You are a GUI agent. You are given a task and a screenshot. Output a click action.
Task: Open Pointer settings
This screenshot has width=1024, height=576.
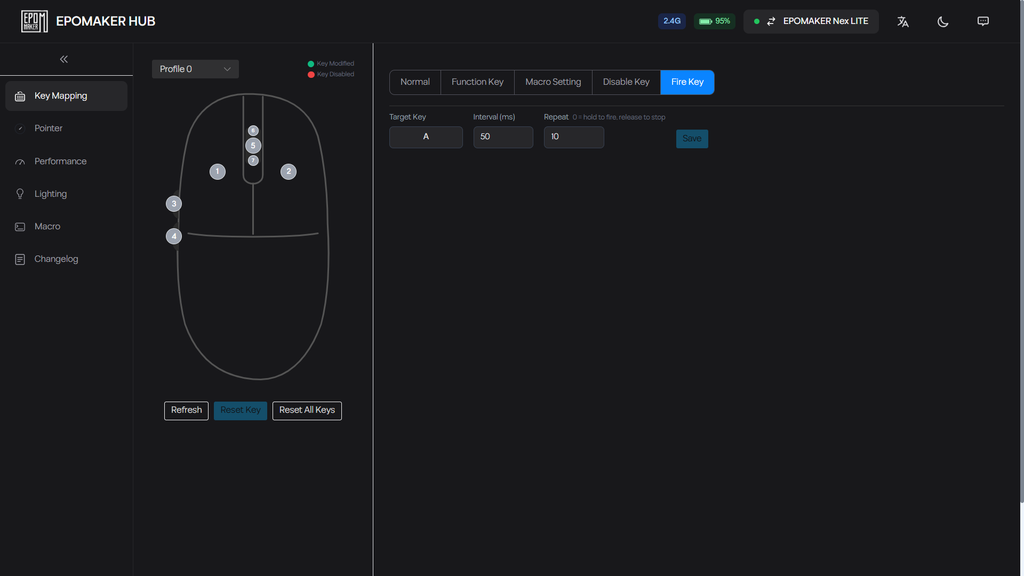coord(66,129)
